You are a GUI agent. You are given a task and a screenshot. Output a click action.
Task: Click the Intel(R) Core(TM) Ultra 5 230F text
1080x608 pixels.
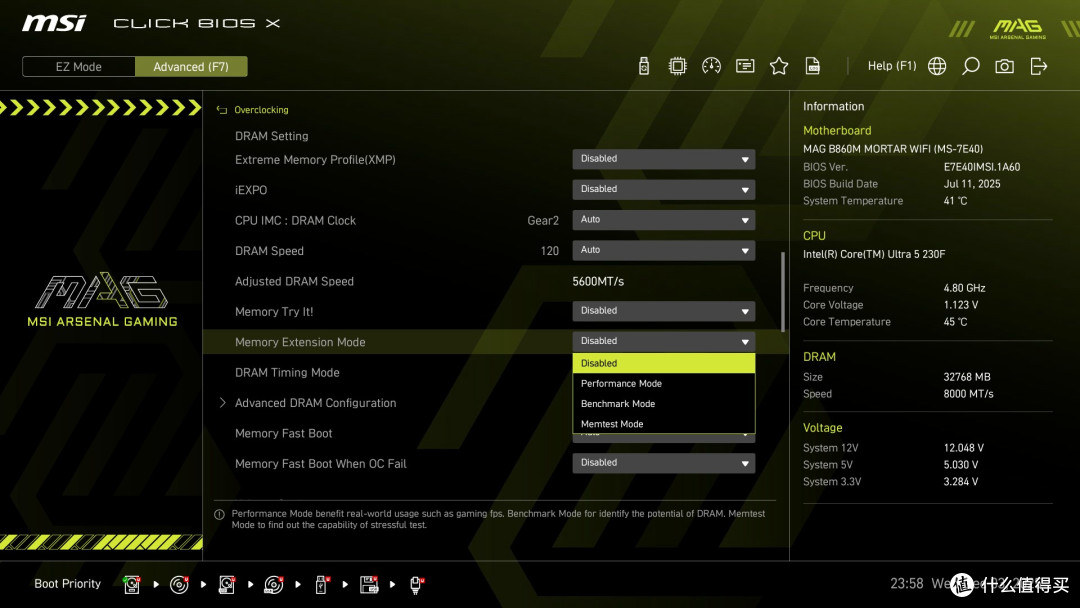tap(874, 254)
